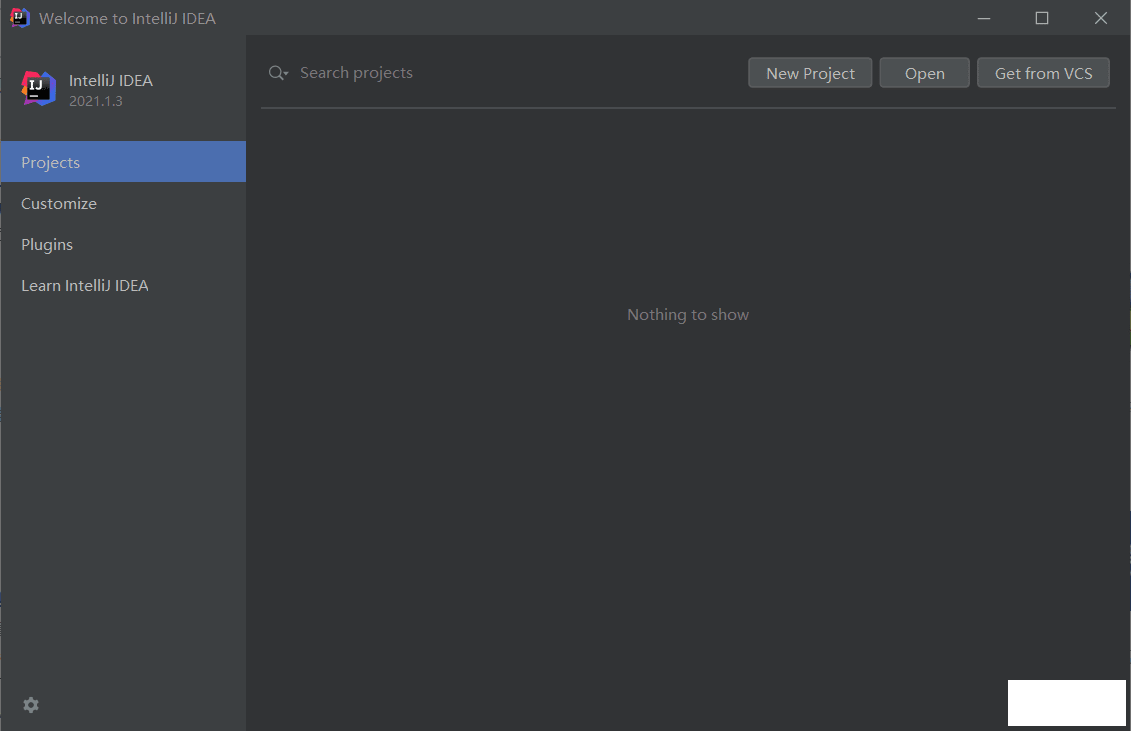Click the "Nothing to show" placeholder text

[687, 315]
